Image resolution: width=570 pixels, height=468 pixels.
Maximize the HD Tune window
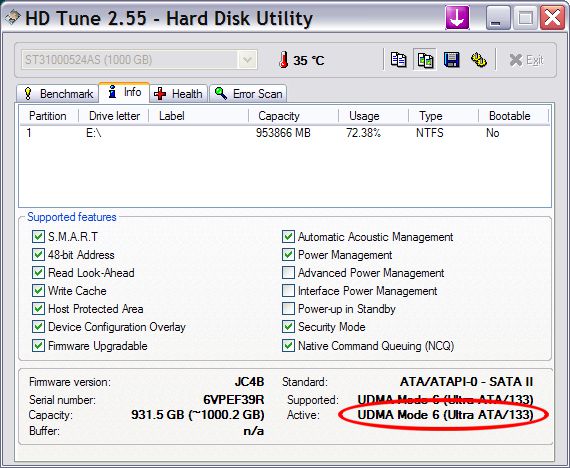coord(525,17)
